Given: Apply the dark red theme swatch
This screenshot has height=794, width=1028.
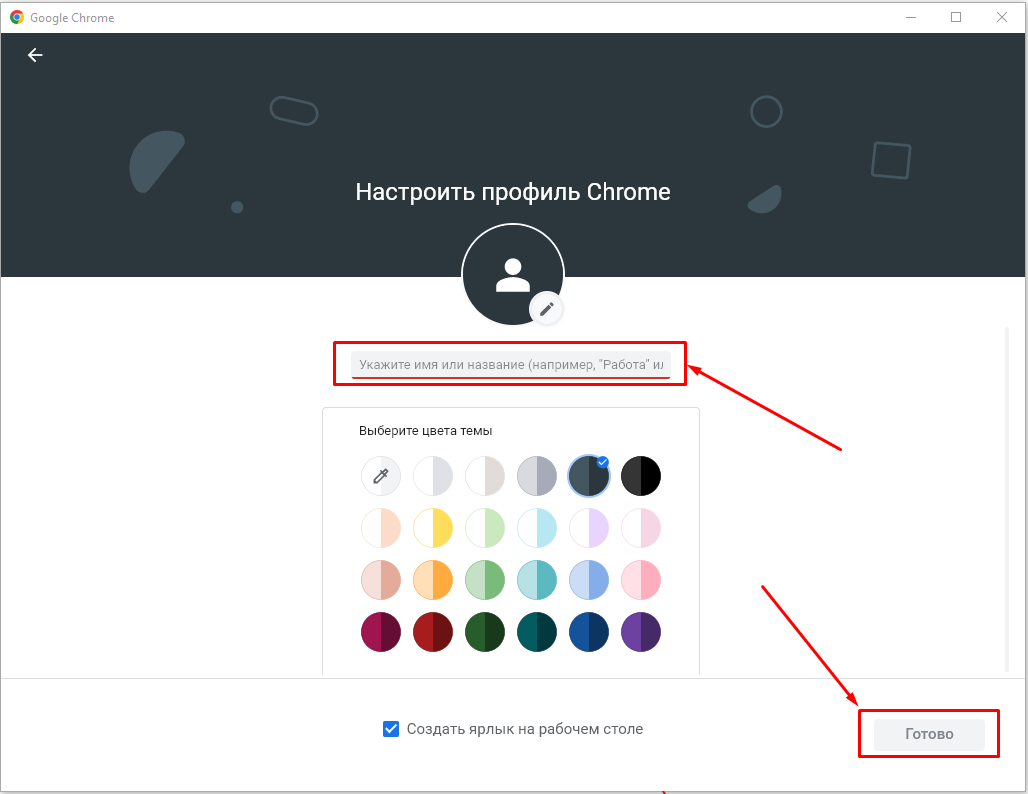Looking at the screenshot, I should (x=433, y=632).
